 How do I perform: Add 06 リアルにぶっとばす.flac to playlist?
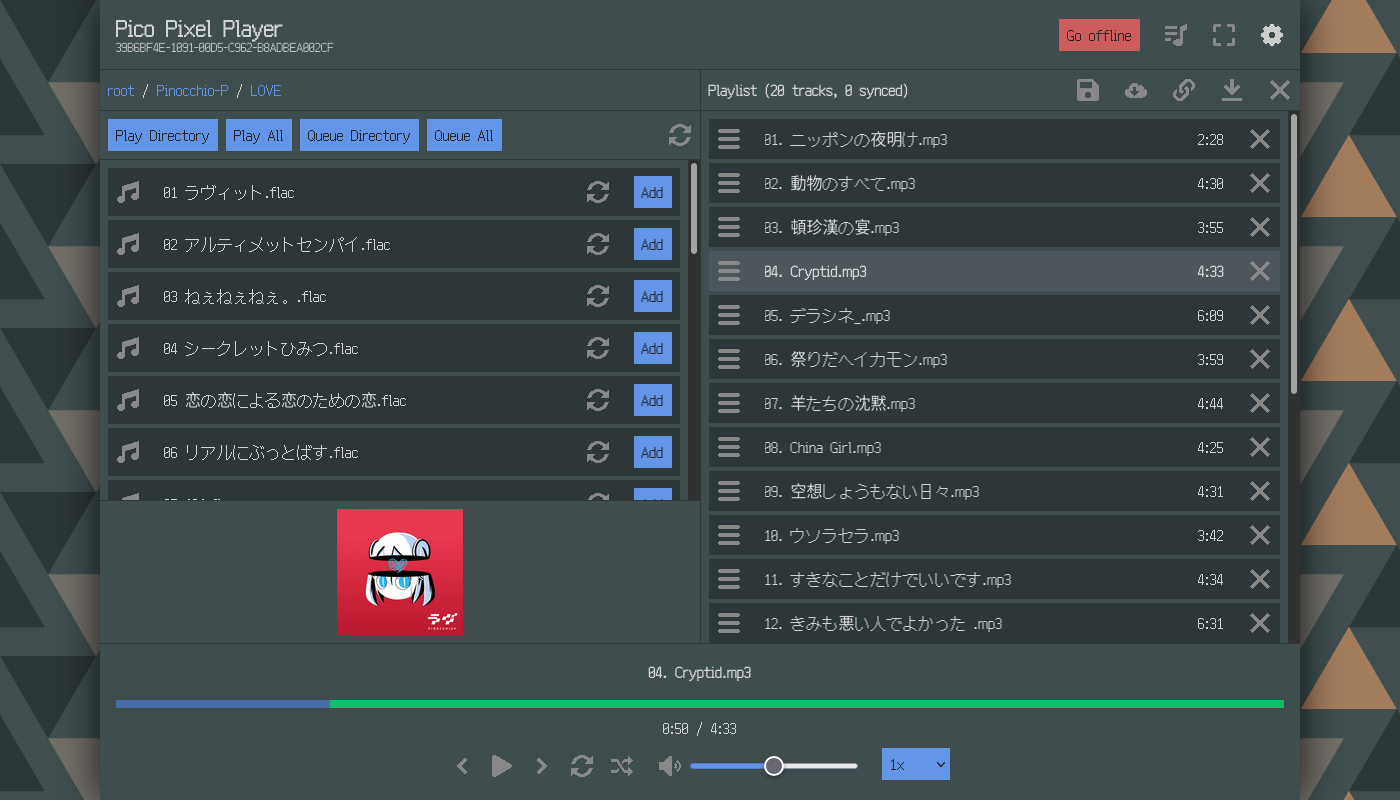[x=652, y=452]
